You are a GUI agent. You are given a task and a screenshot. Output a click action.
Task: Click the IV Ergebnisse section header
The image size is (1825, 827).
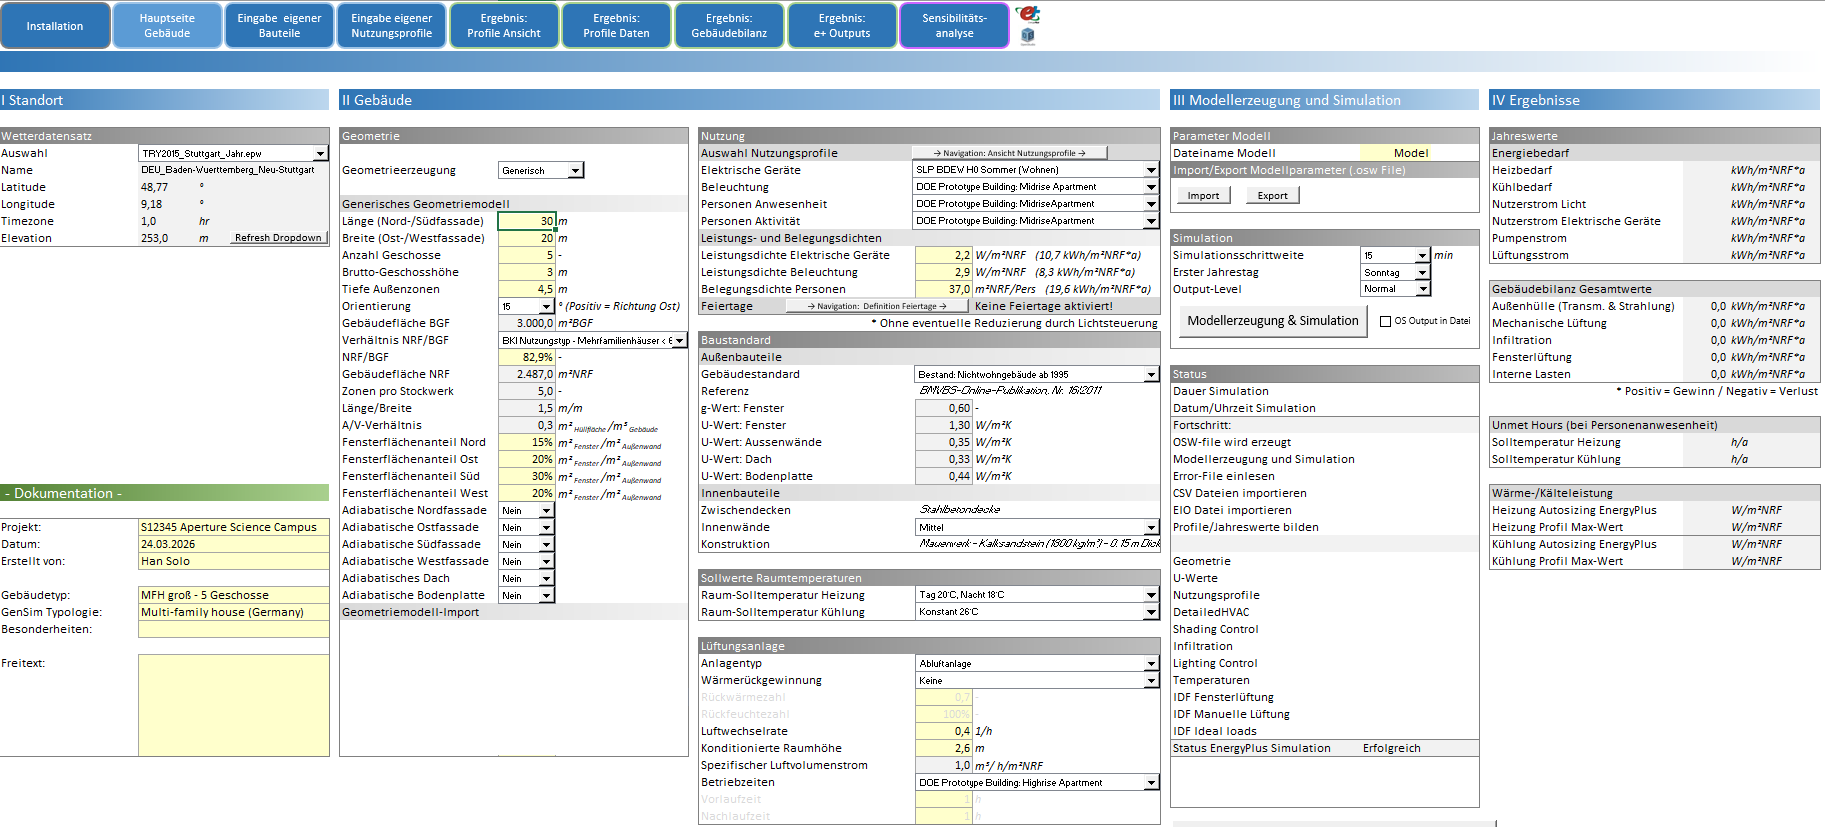(1654, 100)
